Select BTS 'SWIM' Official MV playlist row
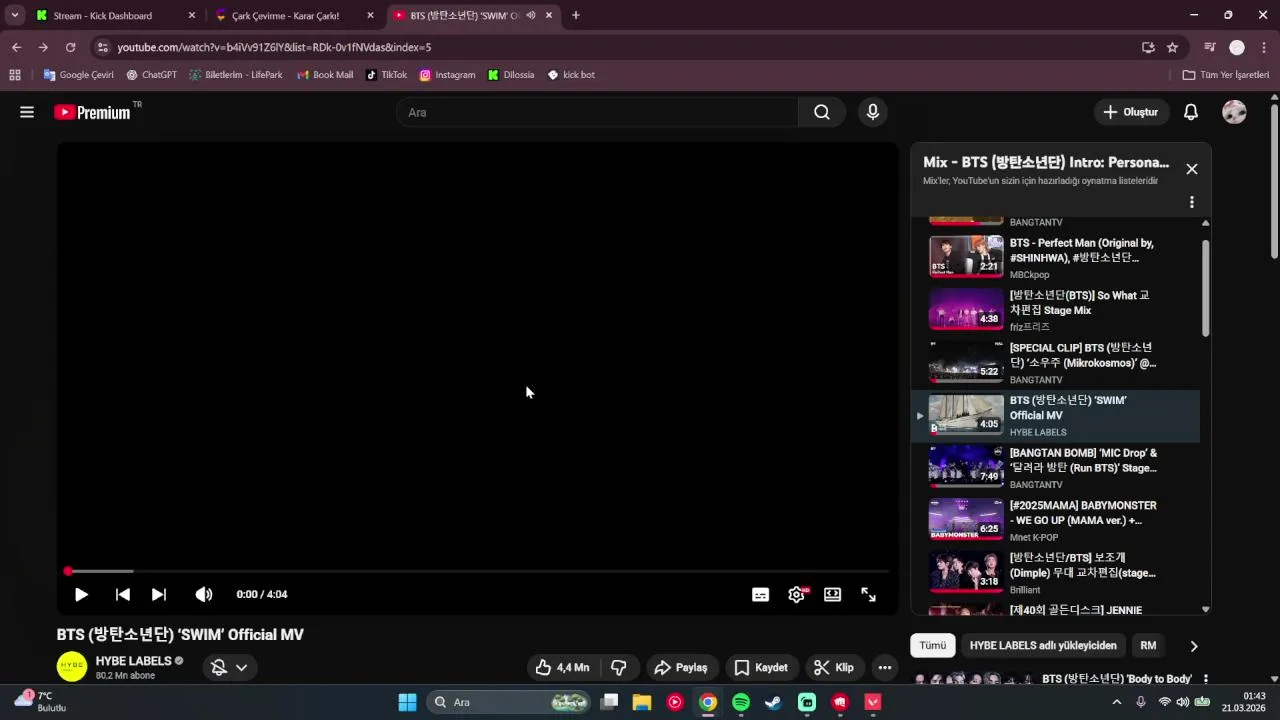 pyautogui.click(x=1055, y=415)
